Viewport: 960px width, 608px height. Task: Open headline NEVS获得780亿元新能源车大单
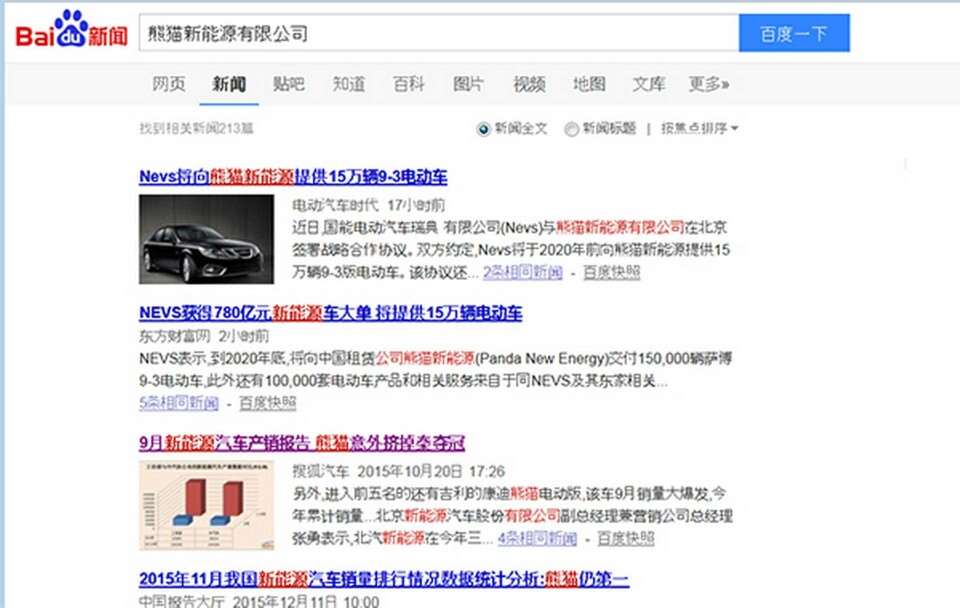point(331,313)
